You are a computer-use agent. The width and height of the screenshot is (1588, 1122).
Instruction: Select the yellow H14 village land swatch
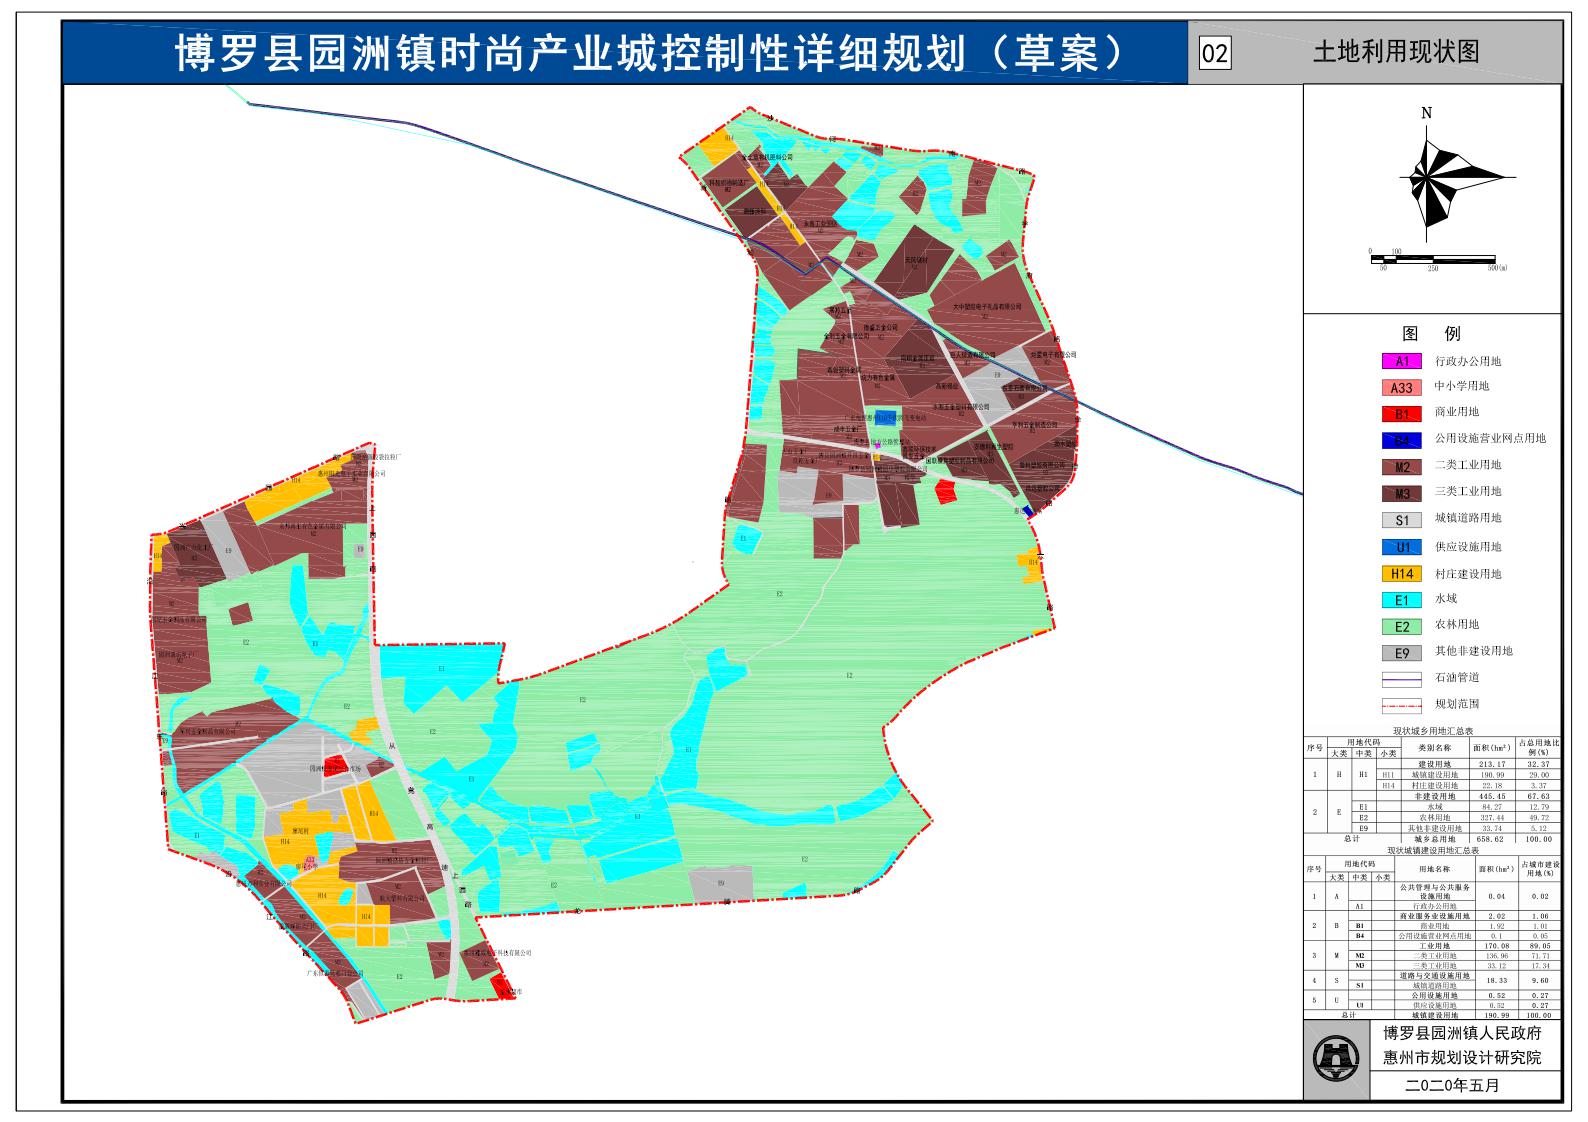pos(1401,574)
